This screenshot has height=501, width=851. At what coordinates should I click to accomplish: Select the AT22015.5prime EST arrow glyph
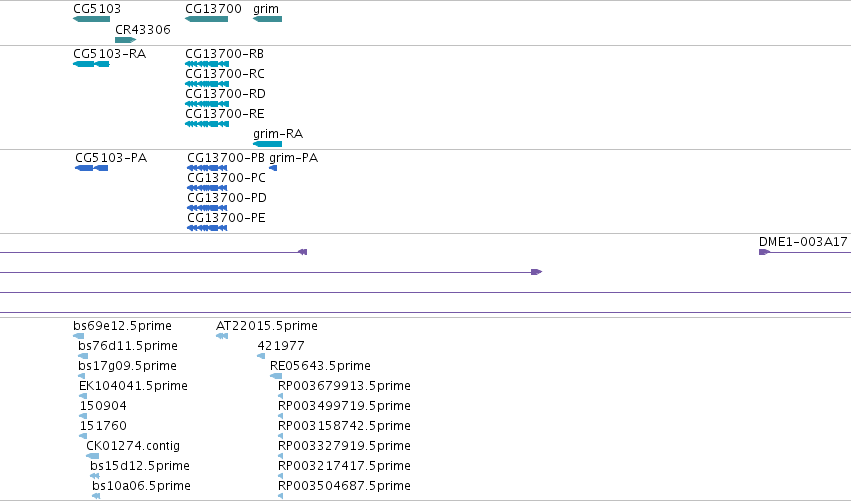(222, 337)
